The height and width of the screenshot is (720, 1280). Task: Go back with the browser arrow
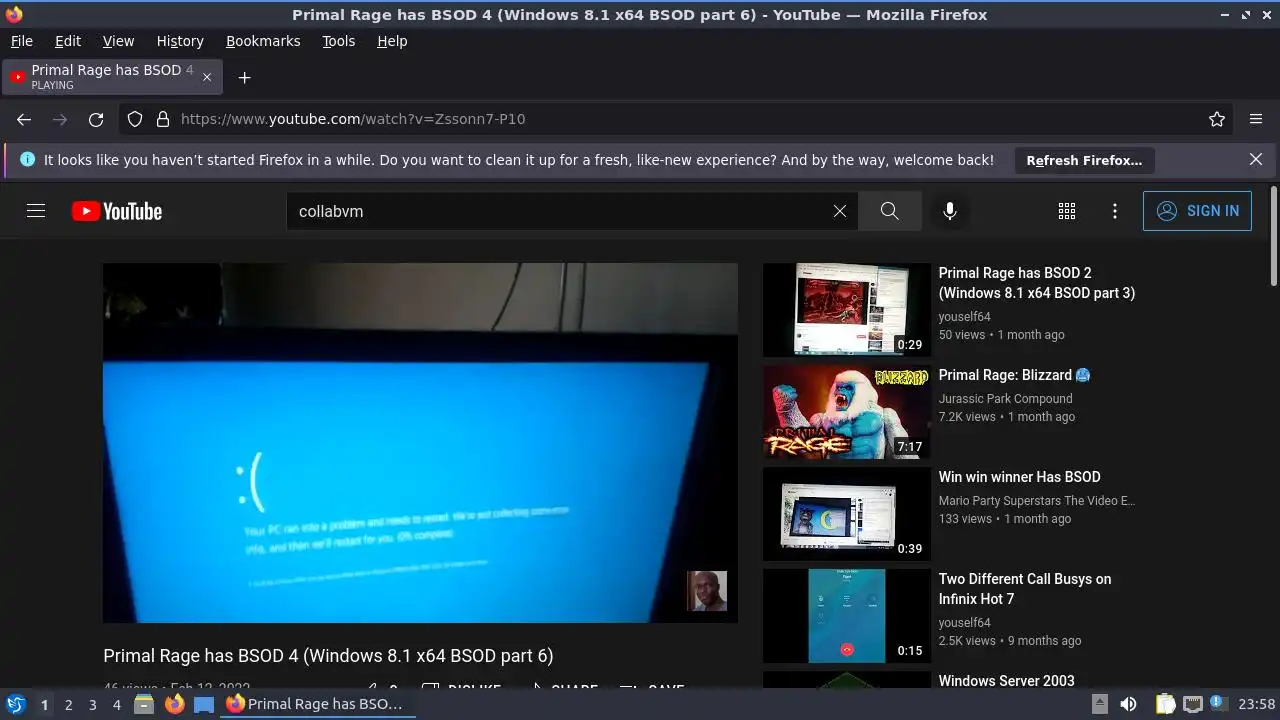tap(24, 119)
